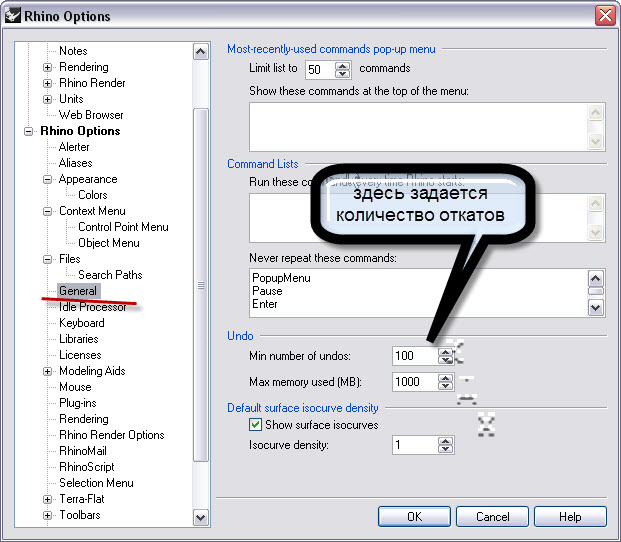621x542 pixels.
Task: Confirm settings with OK button
Action: click(414, 517)
